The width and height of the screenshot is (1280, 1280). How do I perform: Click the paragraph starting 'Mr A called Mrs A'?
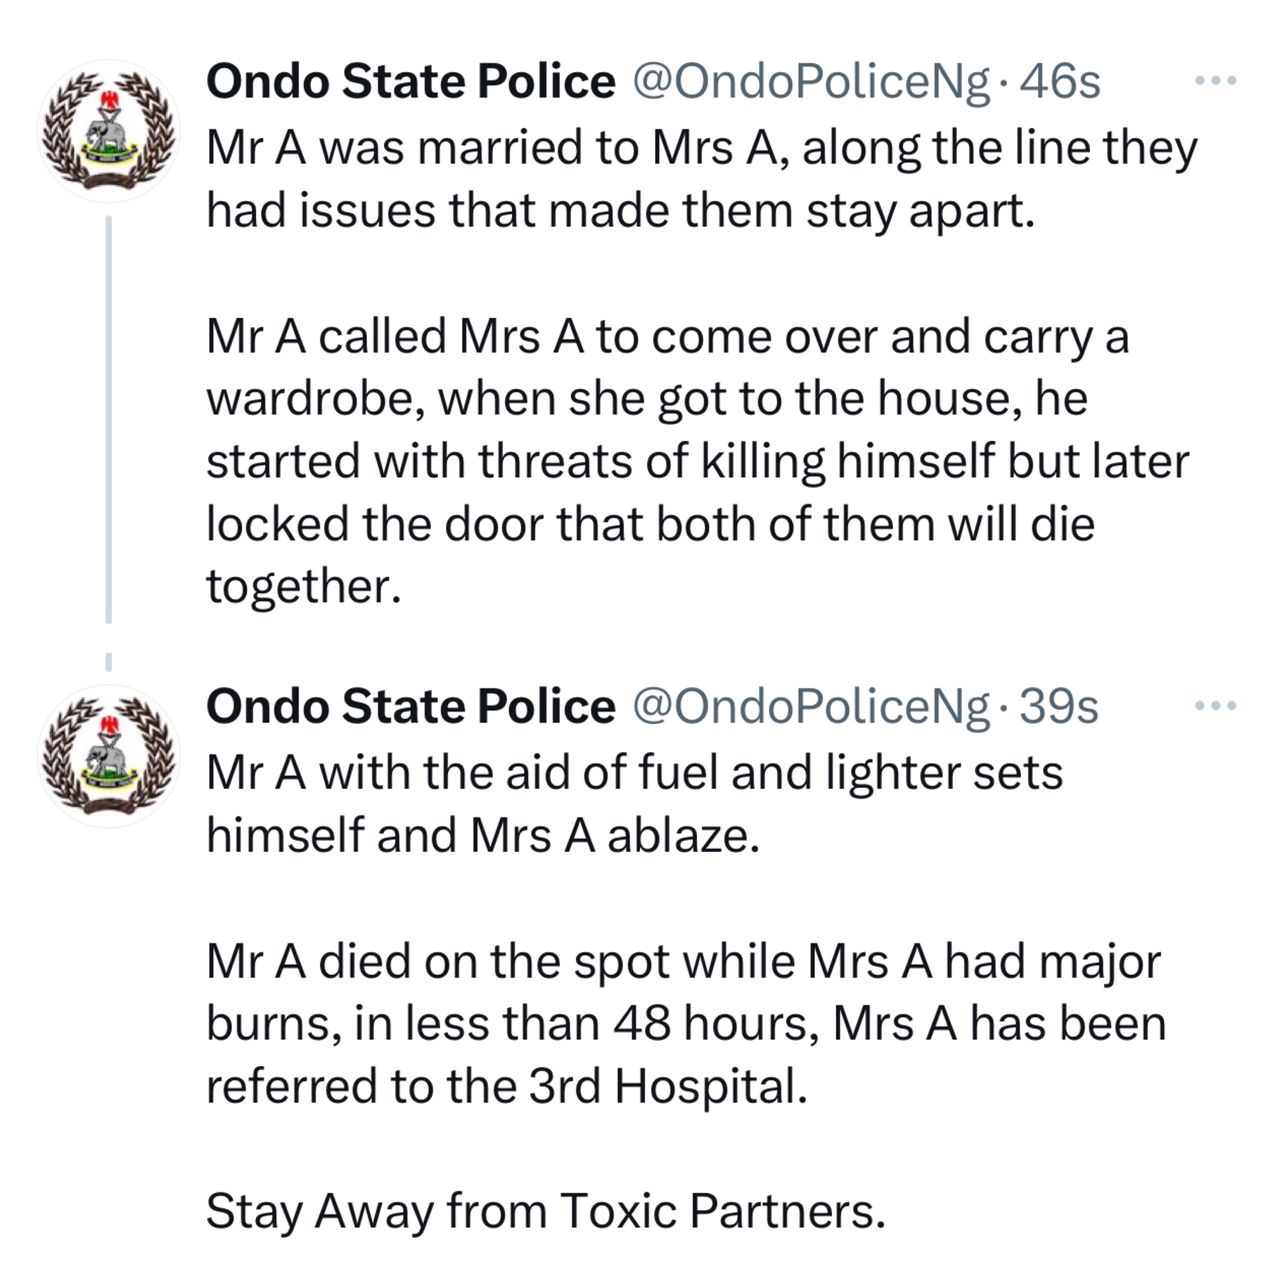pyautogui.click(x=698, y=461)
